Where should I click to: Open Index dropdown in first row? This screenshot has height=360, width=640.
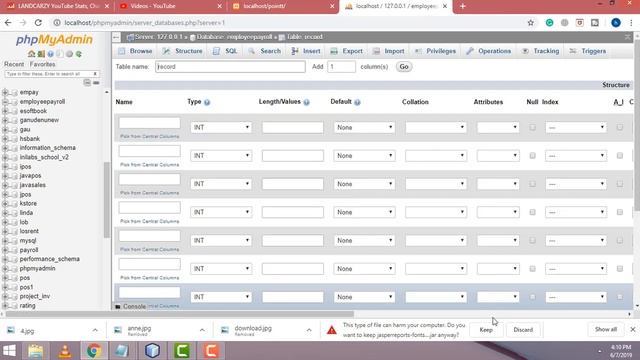coord(576,127)
